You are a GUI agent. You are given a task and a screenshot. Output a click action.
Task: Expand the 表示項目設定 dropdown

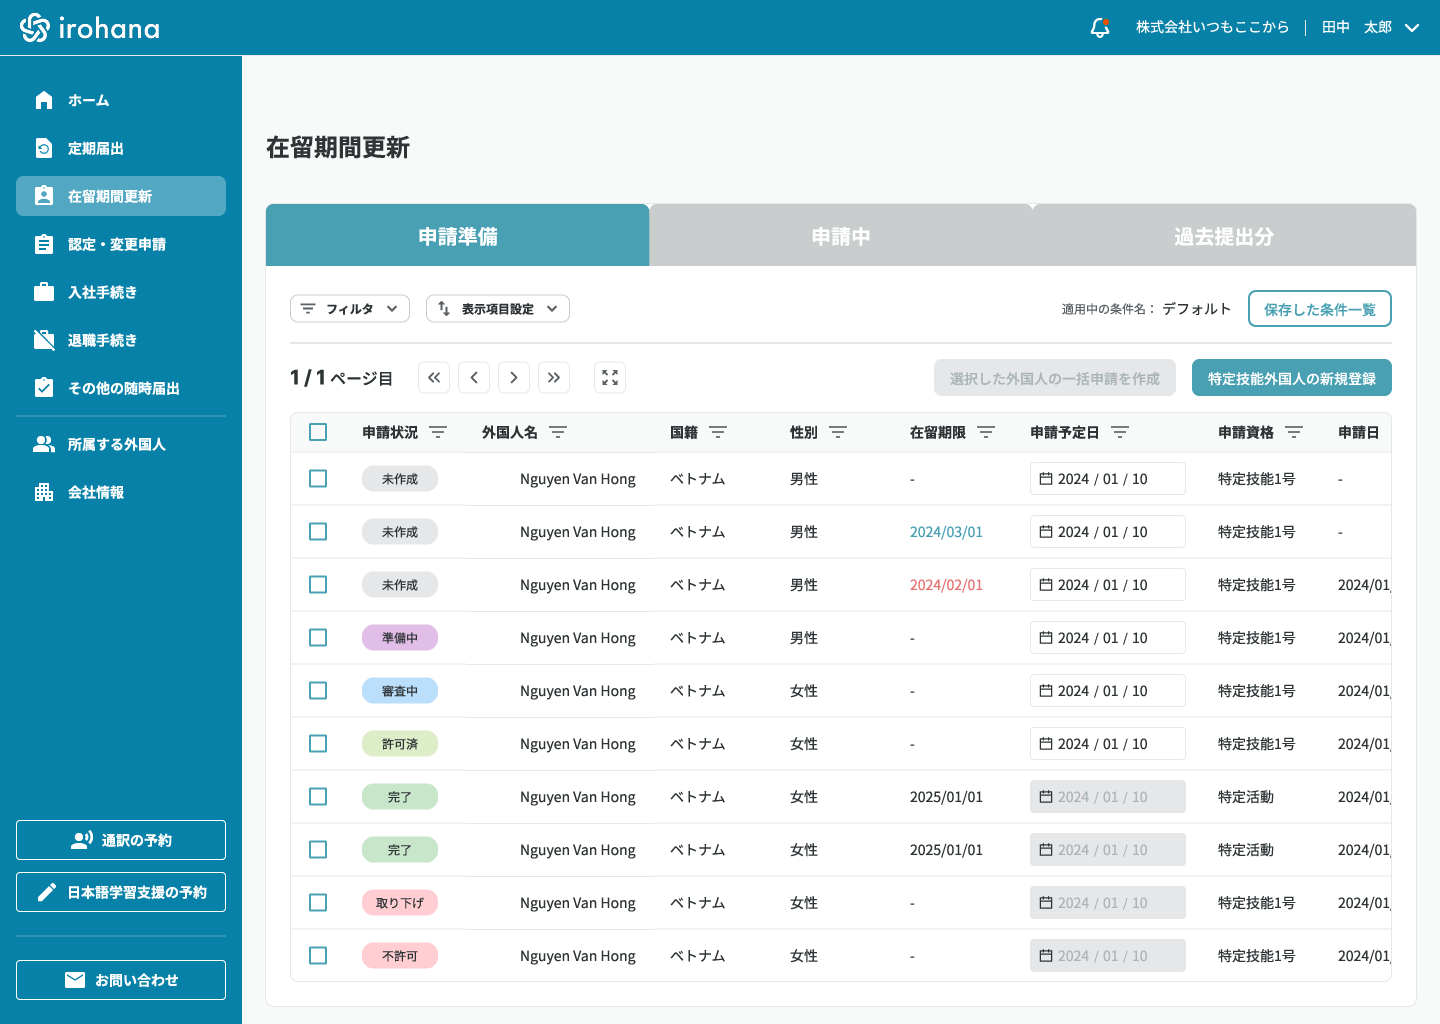(498, 309)
